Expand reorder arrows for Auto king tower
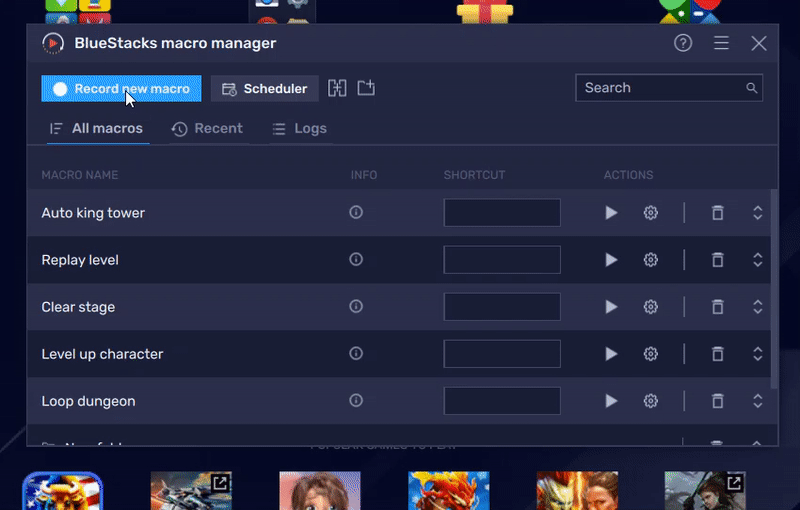The width and height of the screenshot is (800, 510). [758, 213]
